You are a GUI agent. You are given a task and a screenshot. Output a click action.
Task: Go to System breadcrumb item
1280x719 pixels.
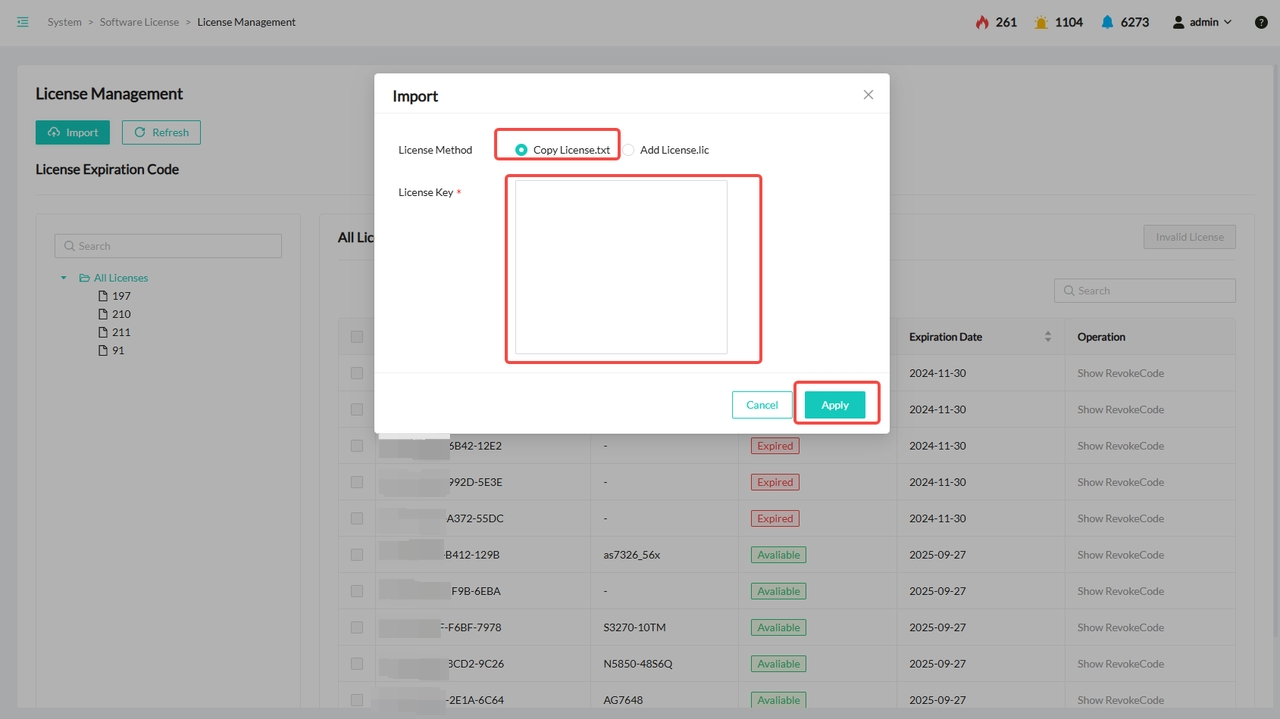(64, 22)
